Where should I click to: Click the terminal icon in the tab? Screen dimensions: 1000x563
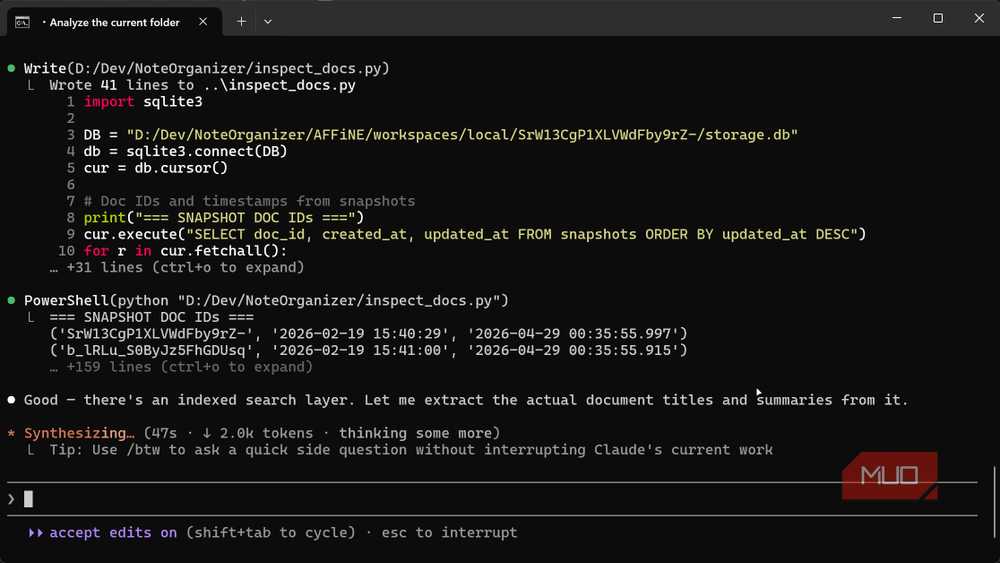(22, 21)
